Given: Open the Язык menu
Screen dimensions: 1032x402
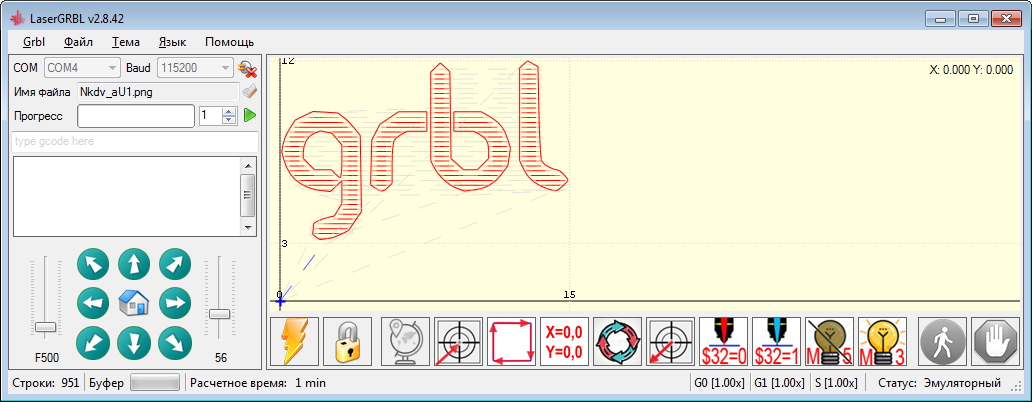Looking at the screenshot, I should pyautogui.click(x=172, y=42).
